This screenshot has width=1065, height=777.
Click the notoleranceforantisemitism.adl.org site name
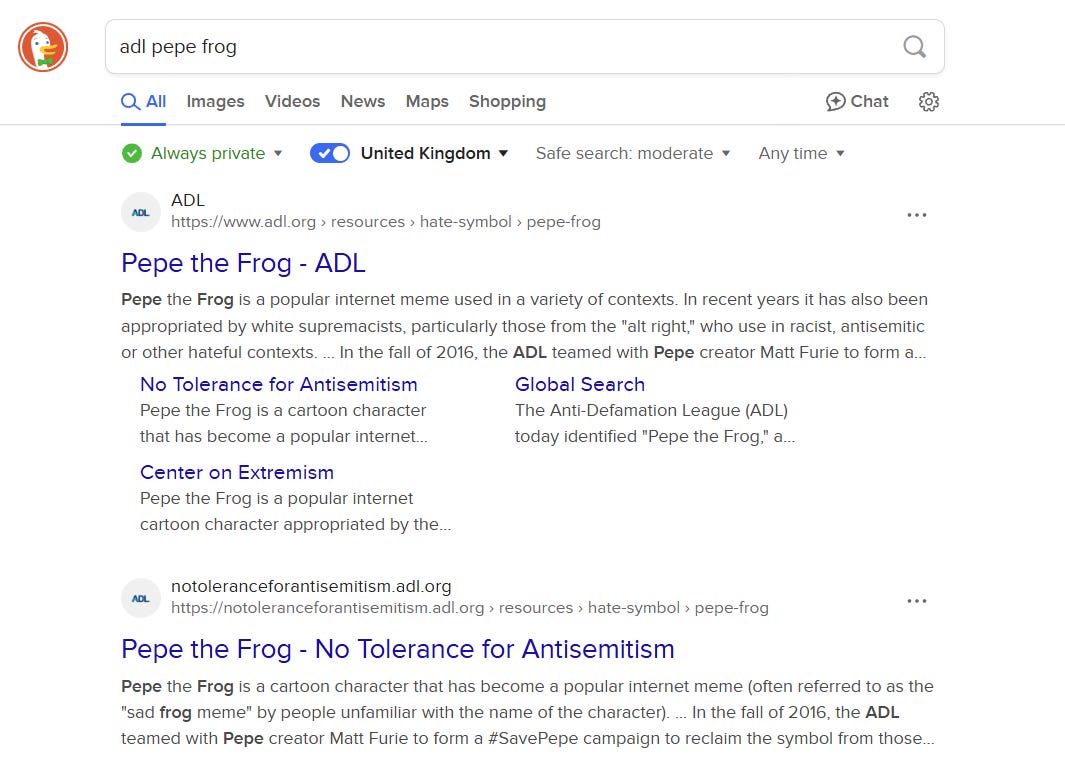coord(311,586)
